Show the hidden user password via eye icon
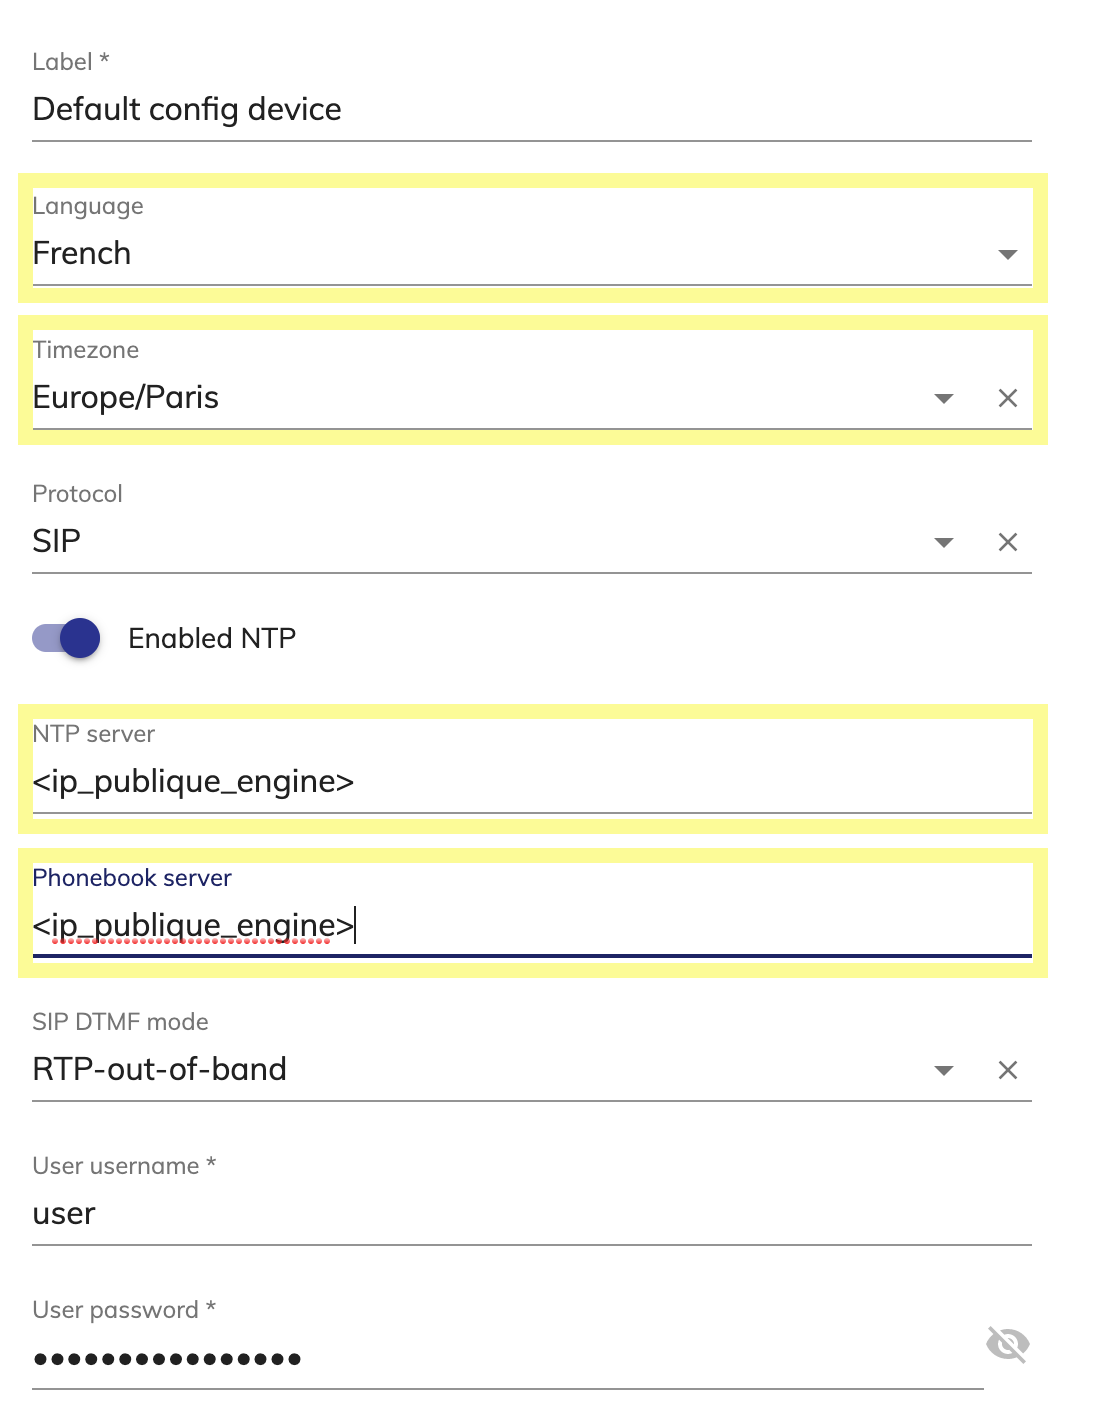Screen dimensions: 1102x1418 pyautogui.click(x=1007, y=1344)
